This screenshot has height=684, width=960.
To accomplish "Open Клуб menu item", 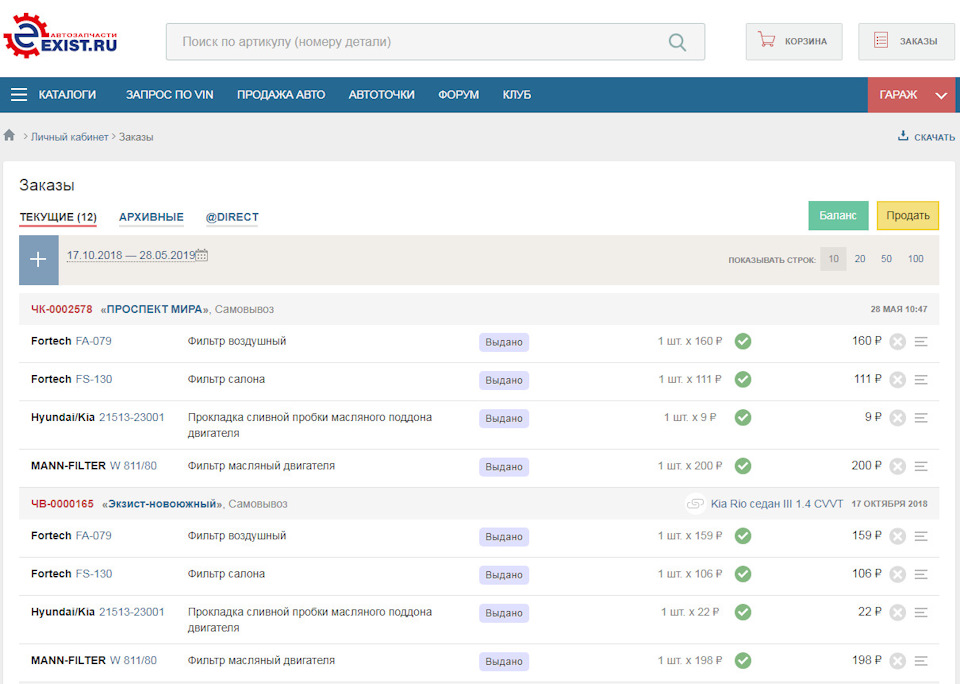I will tap(517, 95).
